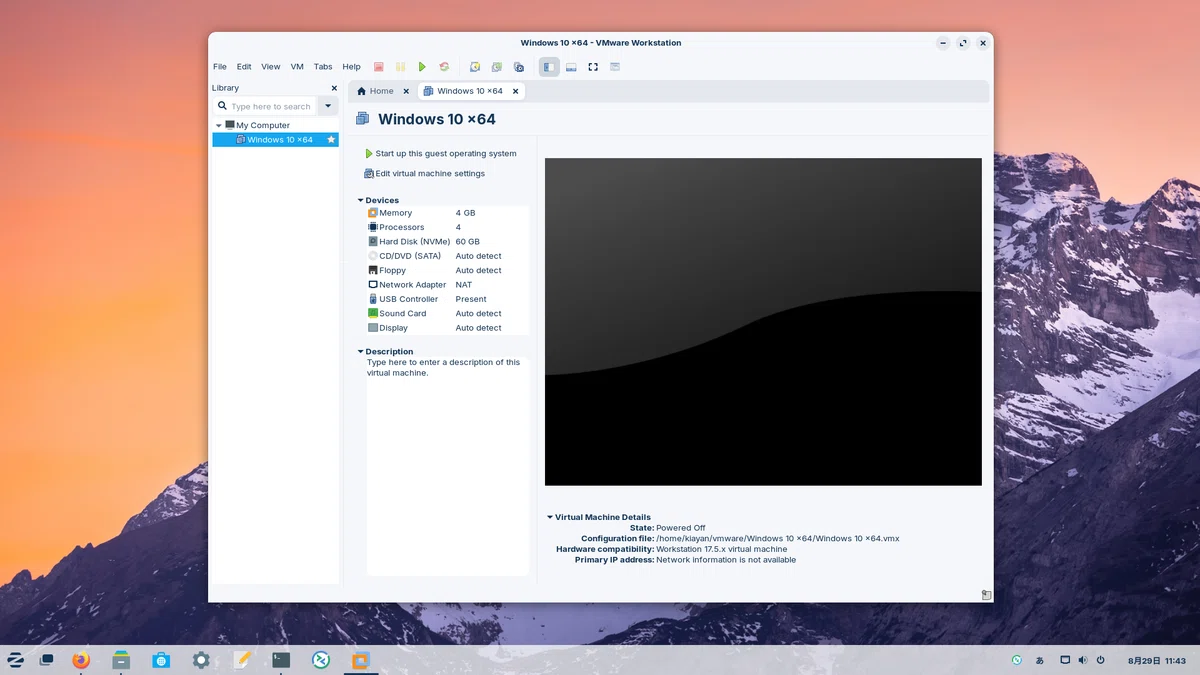Screen dimensions: 1200x675
Task: Open the remote desktop taskbar icon
Action: point(321,660)
